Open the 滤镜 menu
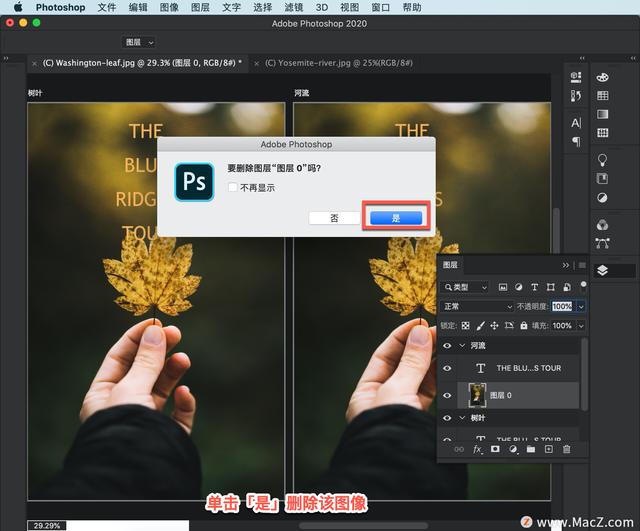This screenshot has height=531, width=640. point(293,7)
